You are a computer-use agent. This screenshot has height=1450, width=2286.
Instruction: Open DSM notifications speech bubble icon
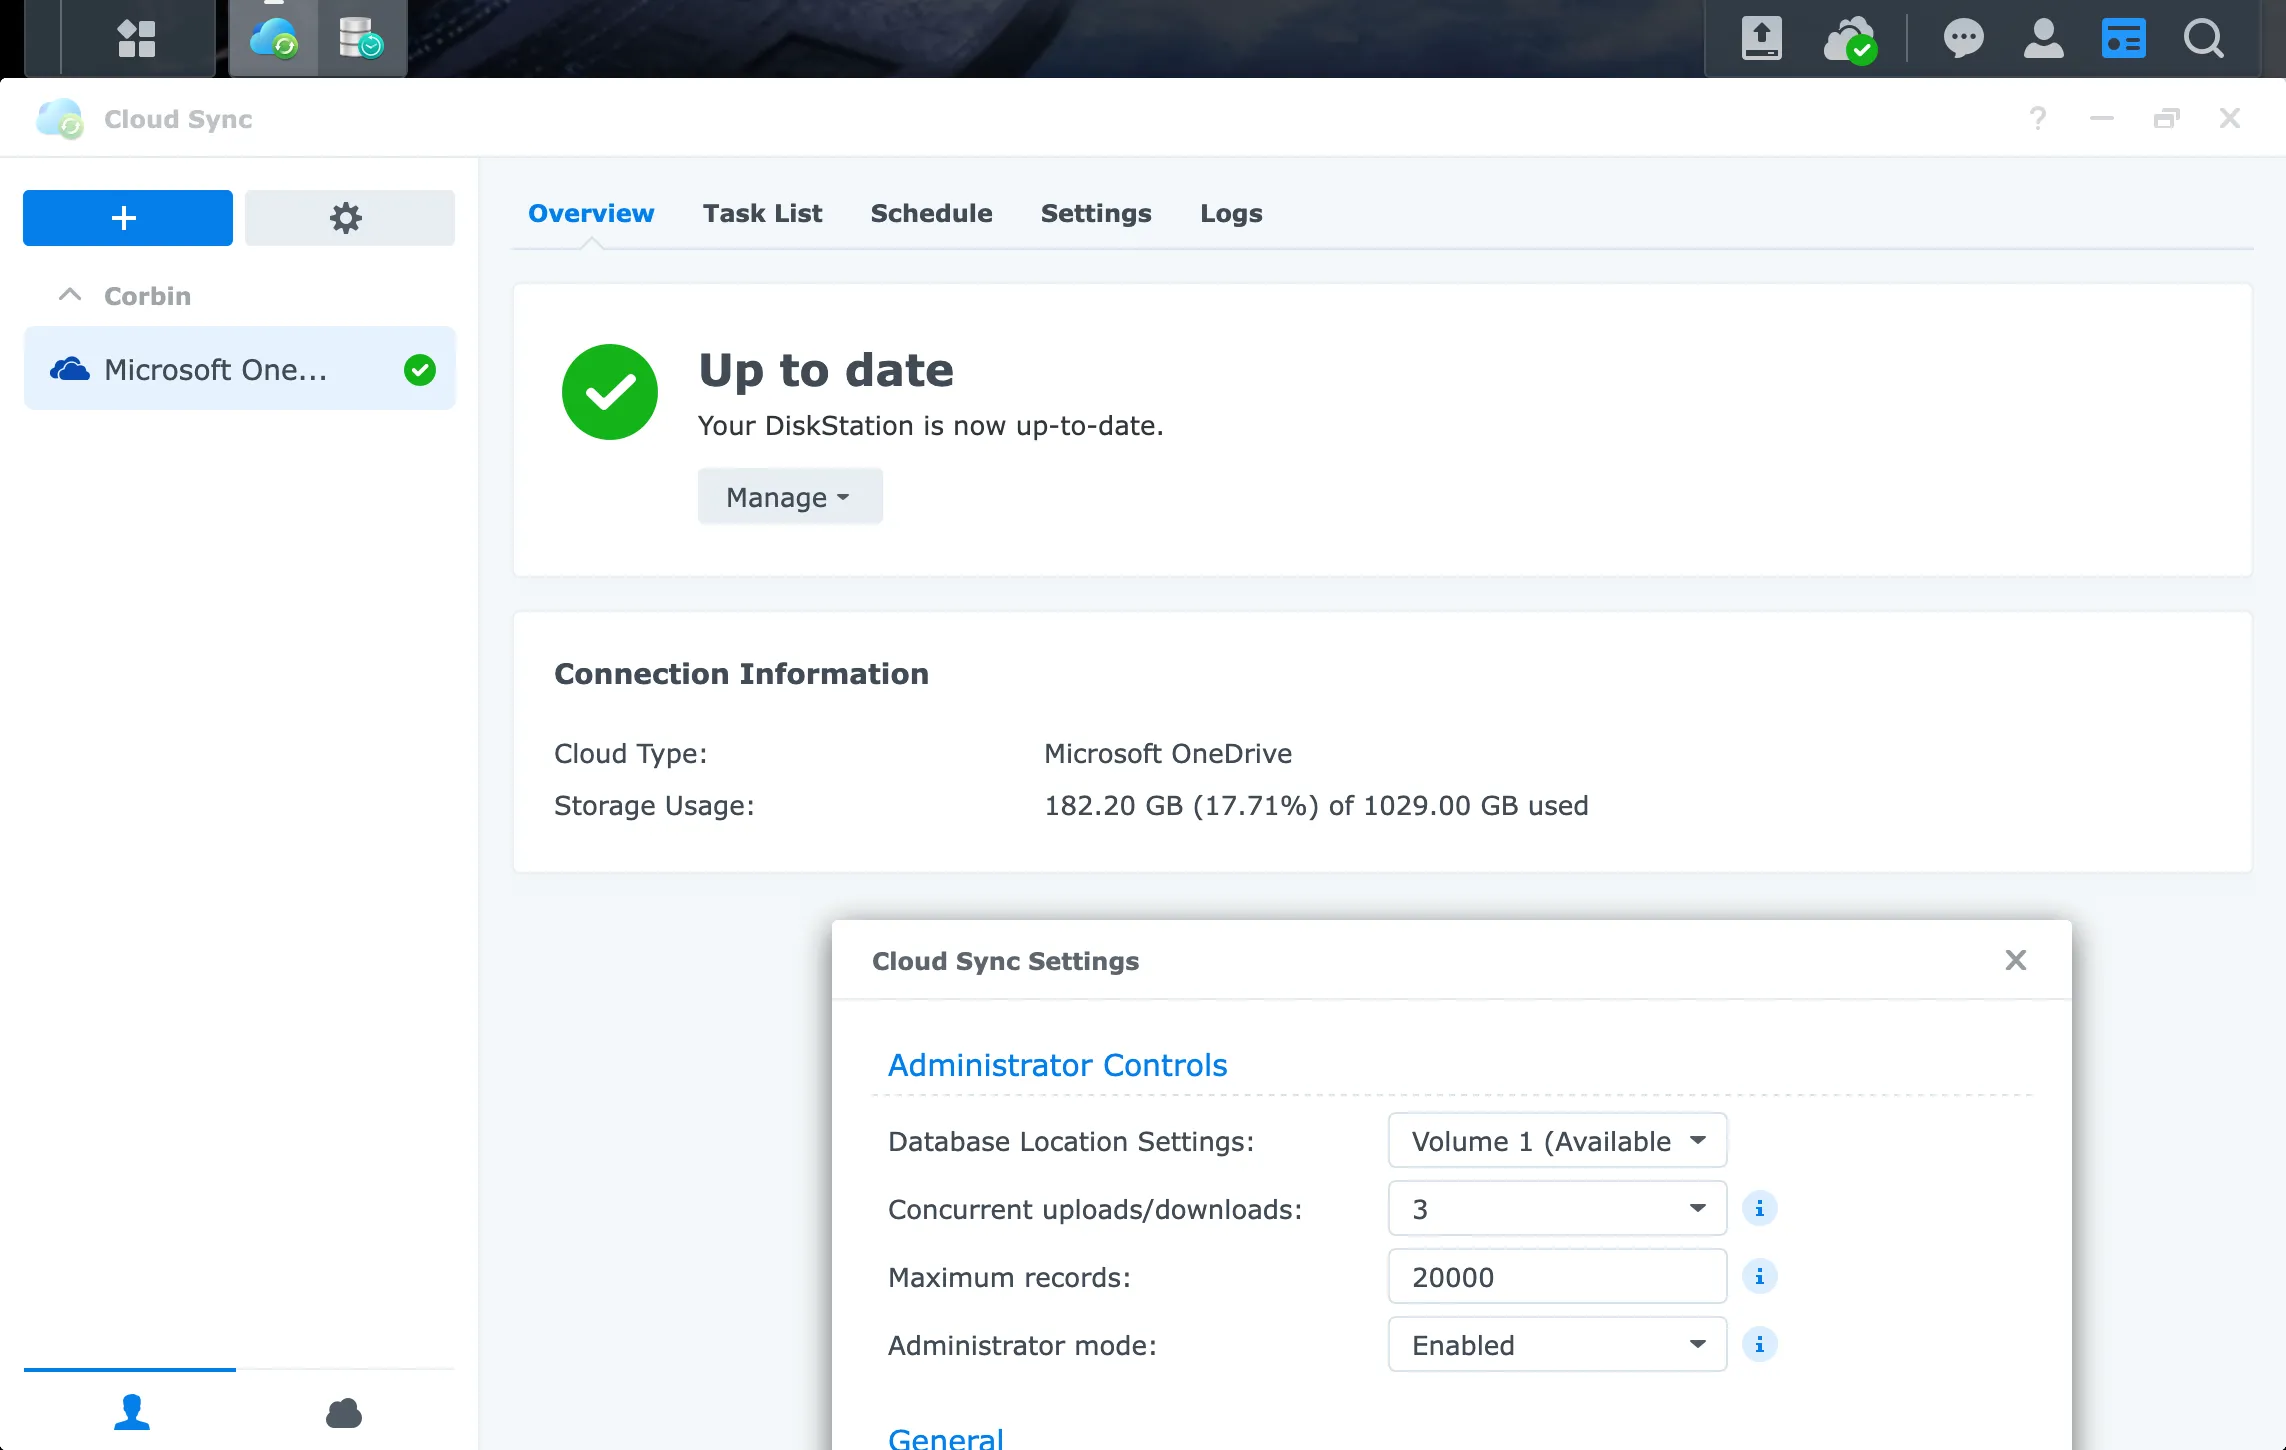(x=1962, y=39)
